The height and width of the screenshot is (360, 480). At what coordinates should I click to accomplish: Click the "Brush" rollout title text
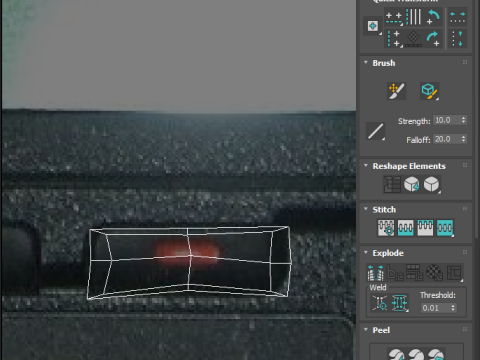384,63
